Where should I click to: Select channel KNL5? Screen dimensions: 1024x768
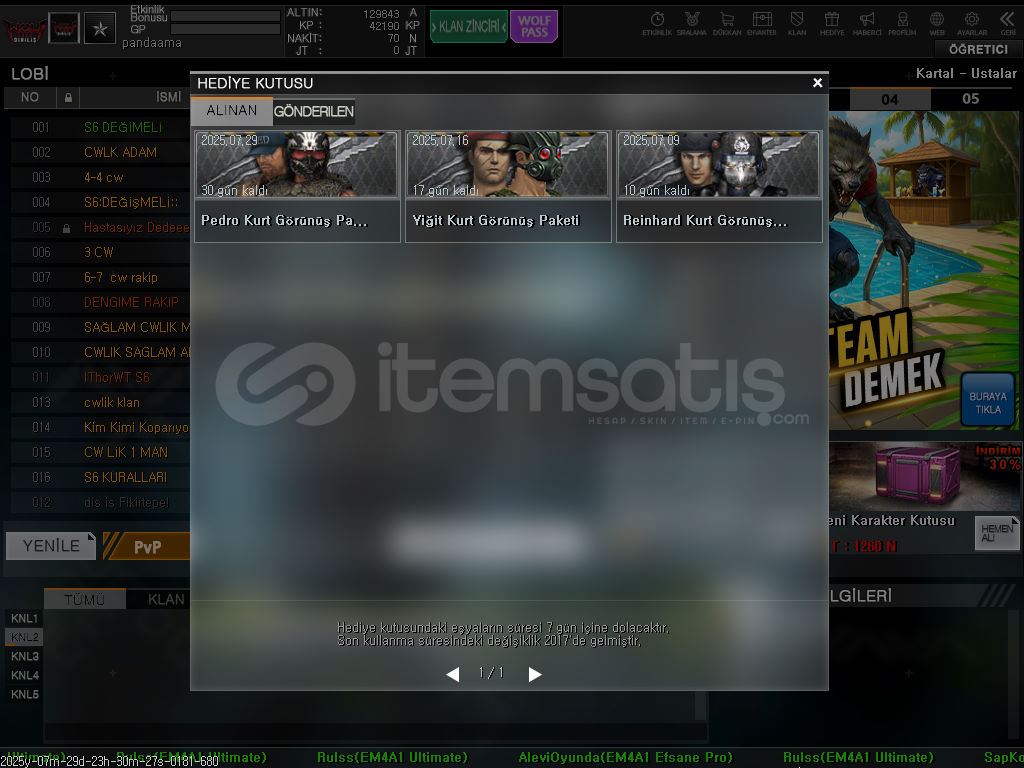click(x=24, y=694)
